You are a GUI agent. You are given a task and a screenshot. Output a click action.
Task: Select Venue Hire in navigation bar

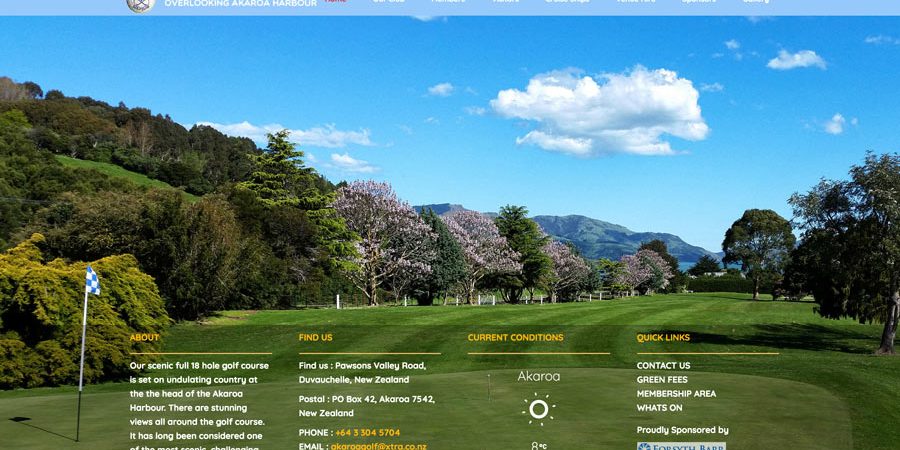tap(636, 2)
